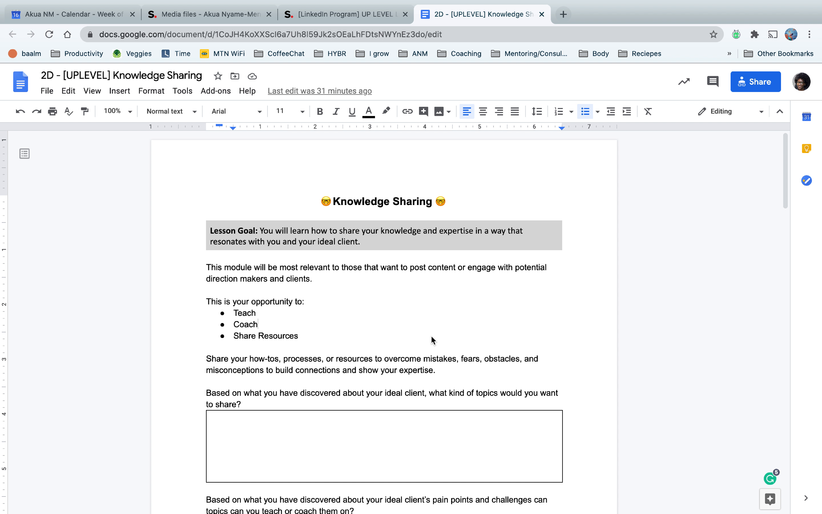Click Clear formatting icon

[x=648, y=111]
